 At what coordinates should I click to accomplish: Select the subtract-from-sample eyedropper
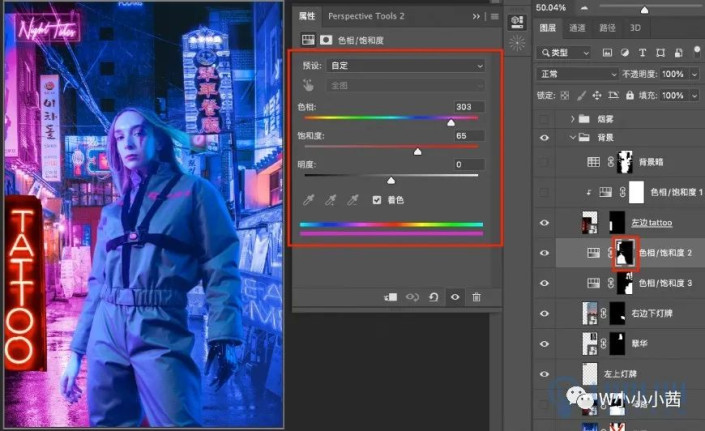pos(353,200)
